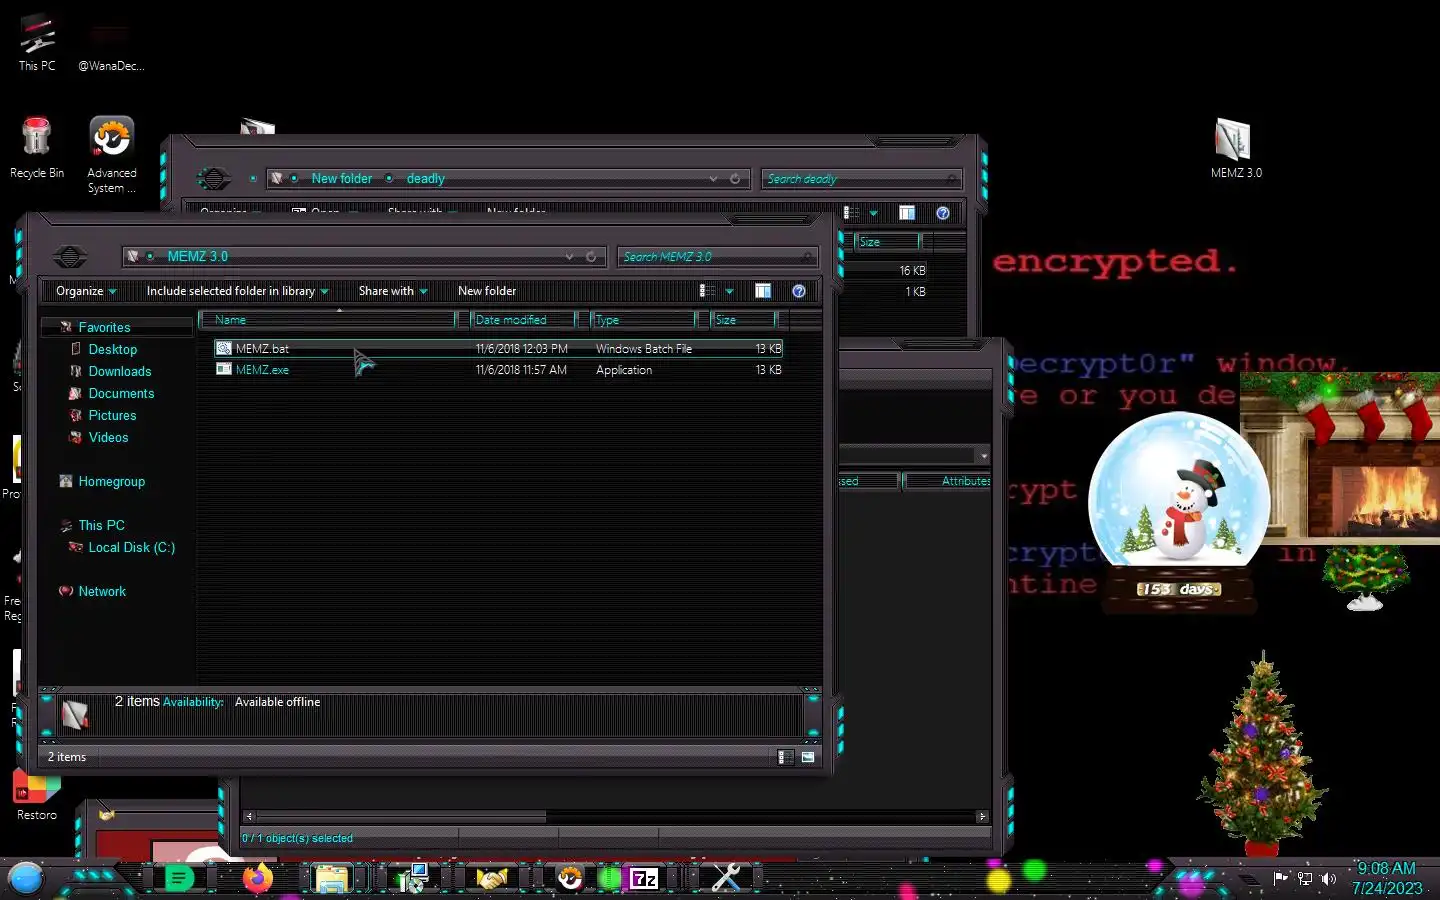Click the MEMZ 3.0 breadcrumb in address bar
The height and width of the screenshot is (900, 1440).
tap(198, 257)
